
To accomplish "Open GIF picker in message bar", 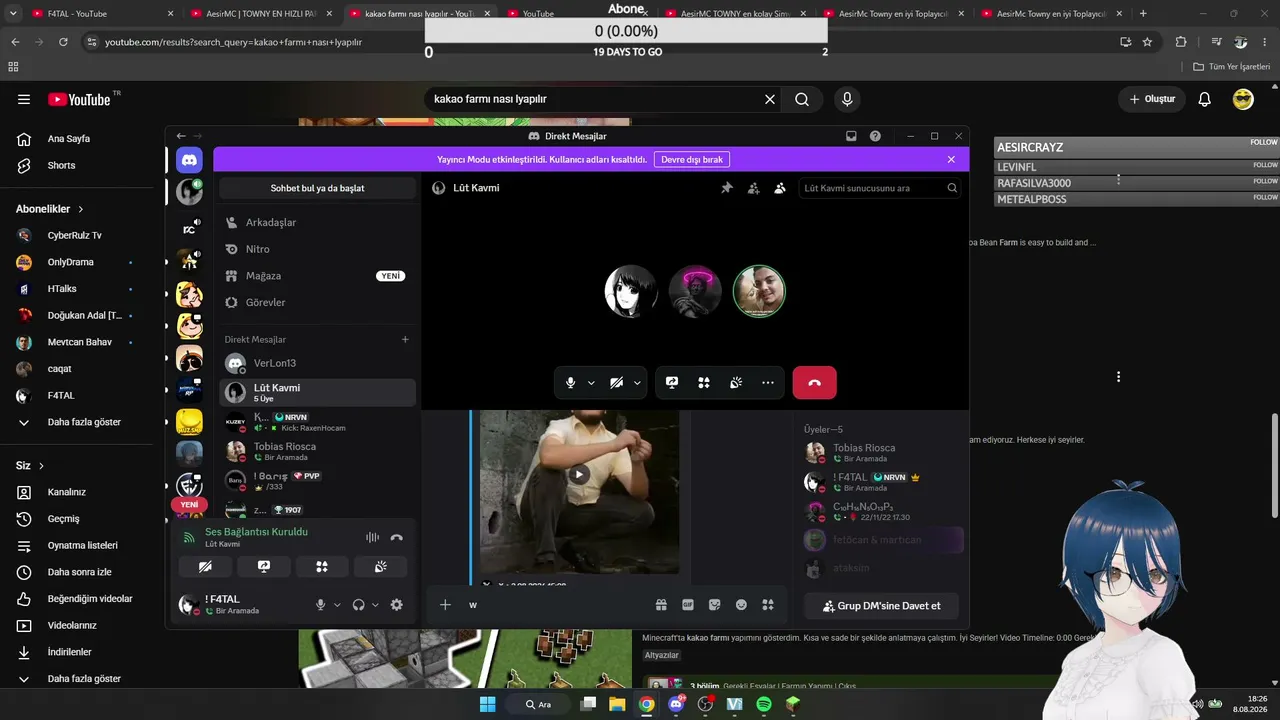I will [688, 605].
